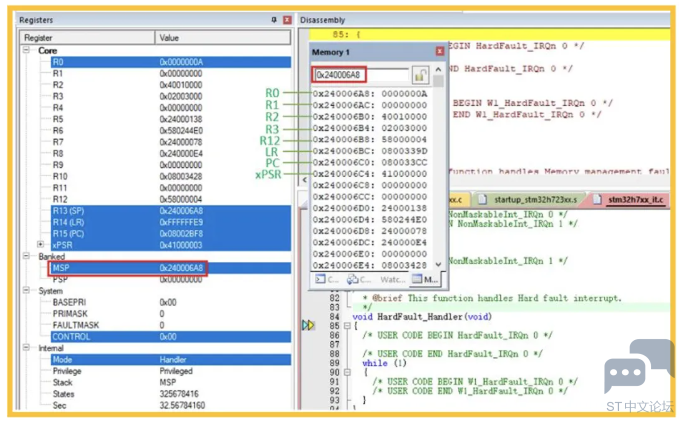Click the highlighted disassembly line 85
This screenshot has width=683, height=422.
[490, 34]
